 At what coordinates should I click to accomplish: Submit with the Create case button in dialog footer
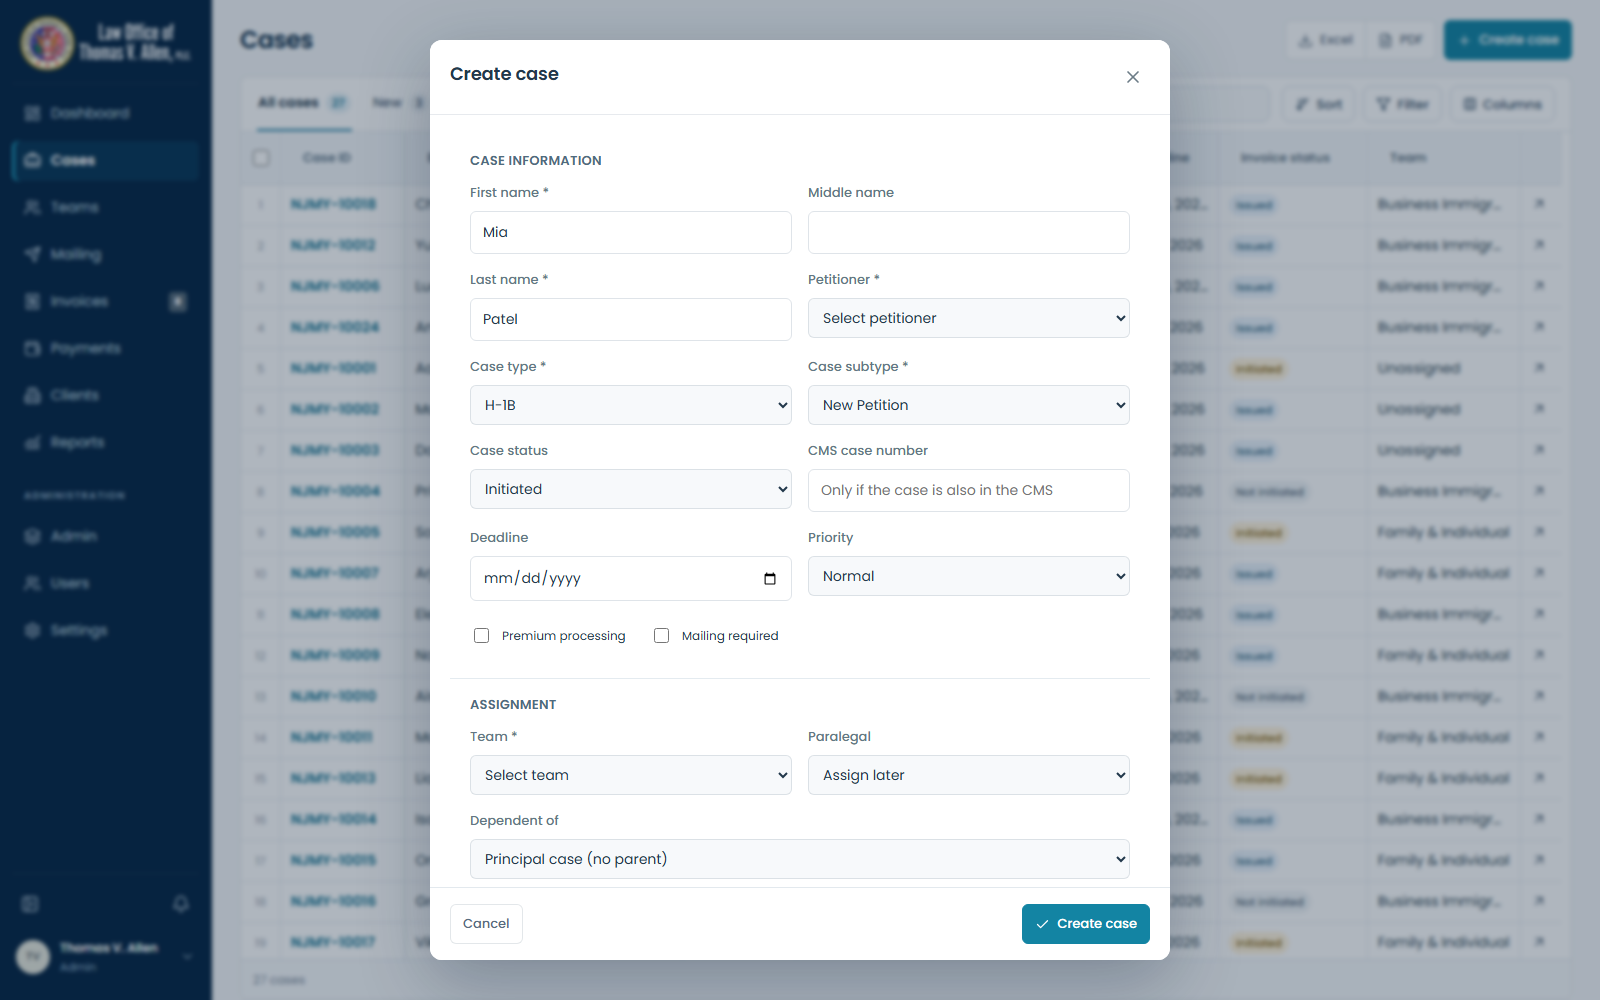click(1086, 924)
